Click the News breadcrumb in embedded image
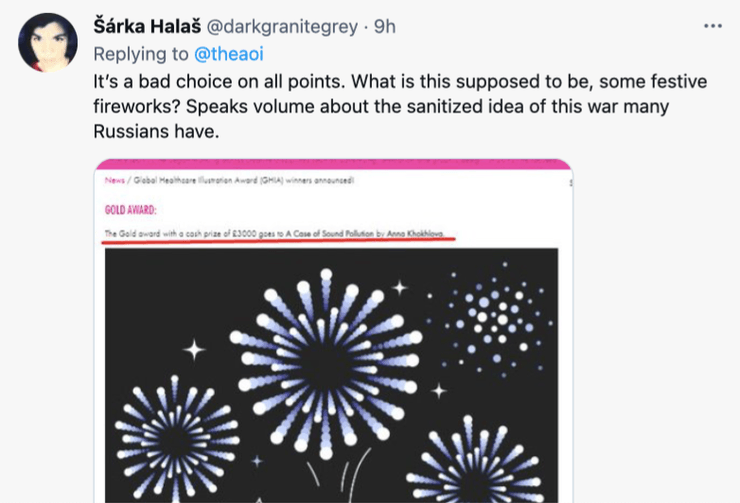740x503 pixels. coord(114,181)
